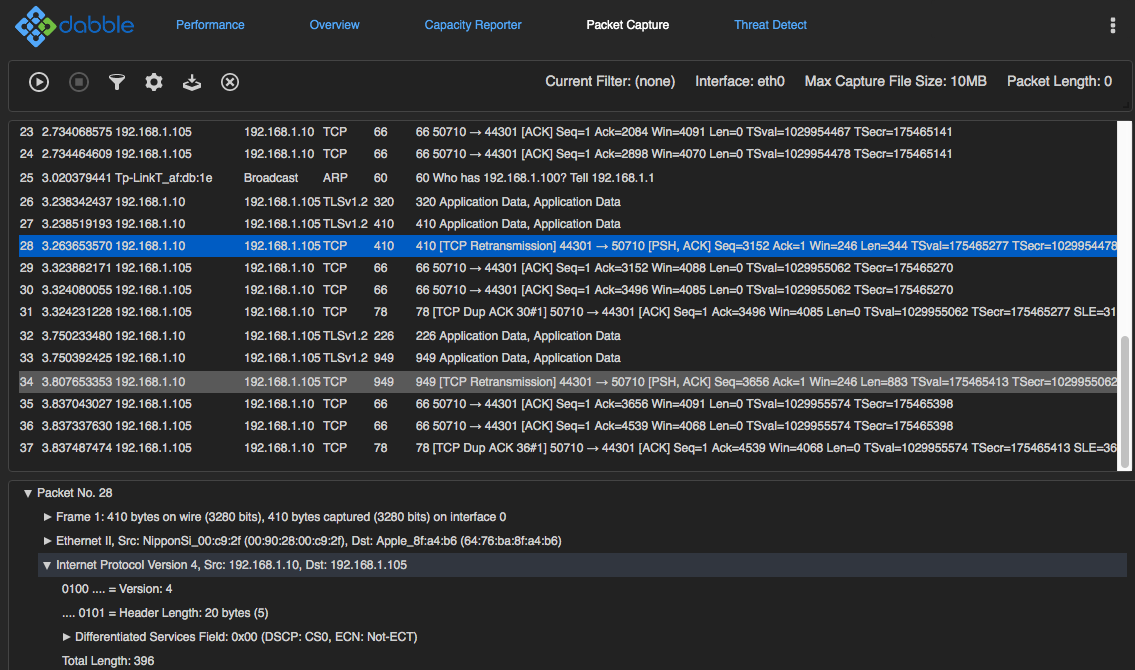Expand the Frame 1 details row
Image resolution: width=1135 pixels, height=670 pixels.
[x=48, y=517]
